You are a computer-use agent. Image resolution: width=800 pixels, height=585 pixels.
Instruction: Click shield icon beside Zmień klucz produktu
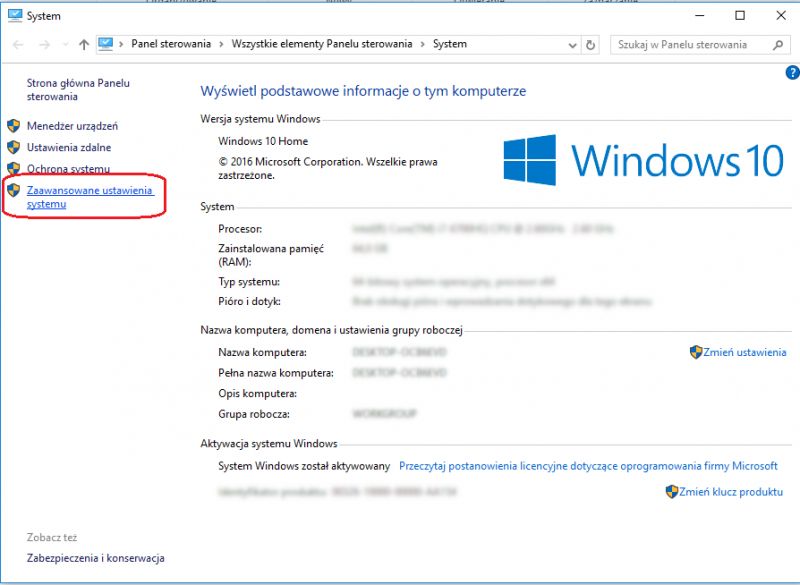click(672, 492)
